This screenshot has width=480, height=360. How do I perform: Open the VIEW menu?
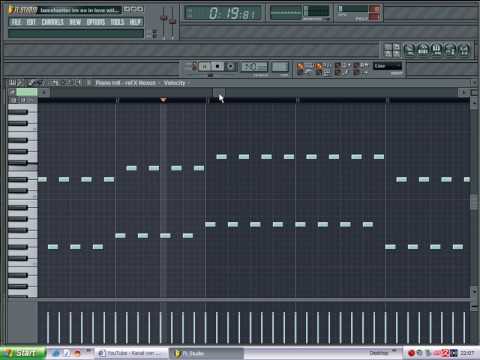point(75,22)
